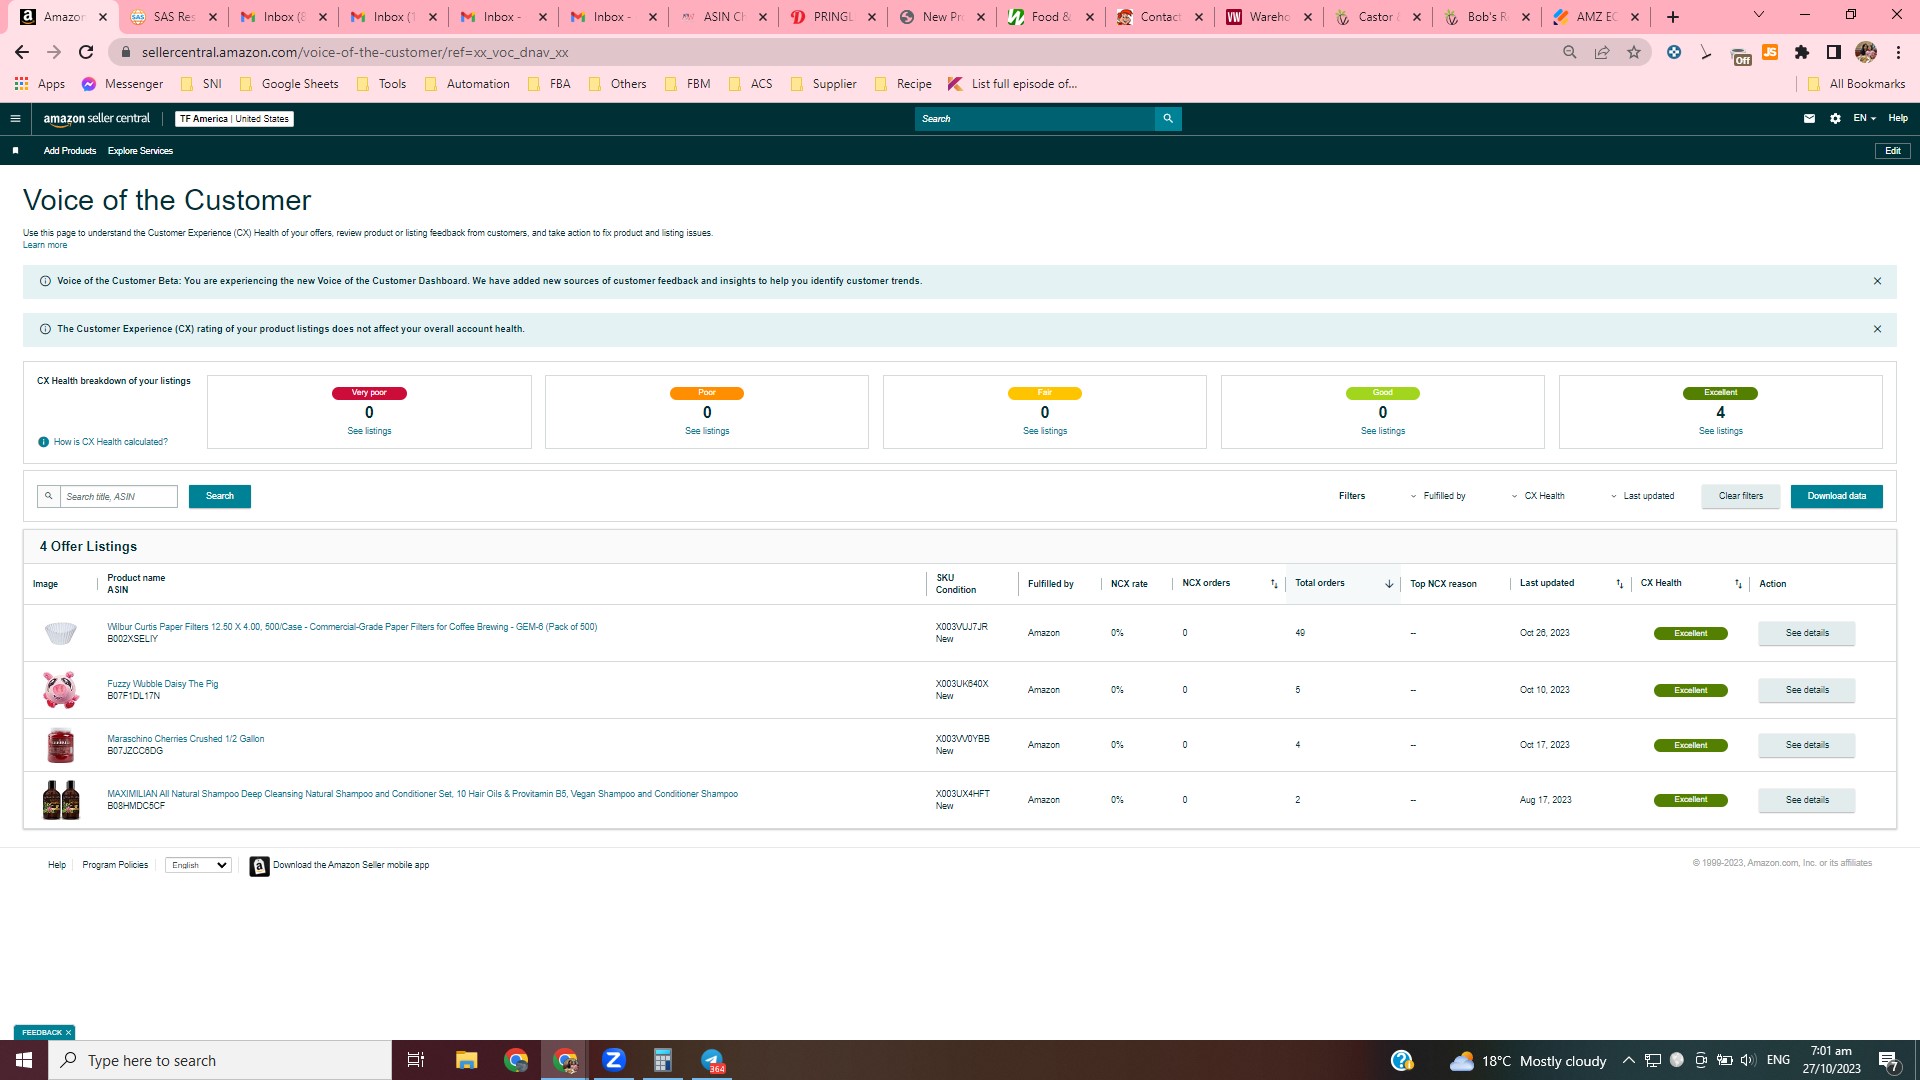Sort by NCX orders column arrows

pyautogui.click(x=1274, y=584)
